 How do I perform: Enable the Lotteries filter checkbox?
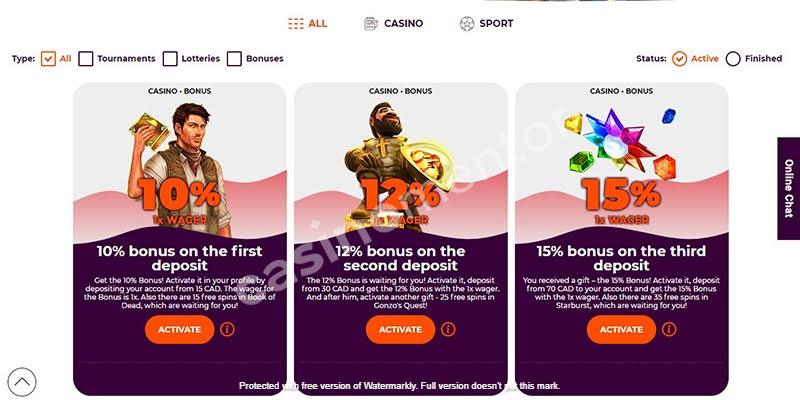coord(170,59)
